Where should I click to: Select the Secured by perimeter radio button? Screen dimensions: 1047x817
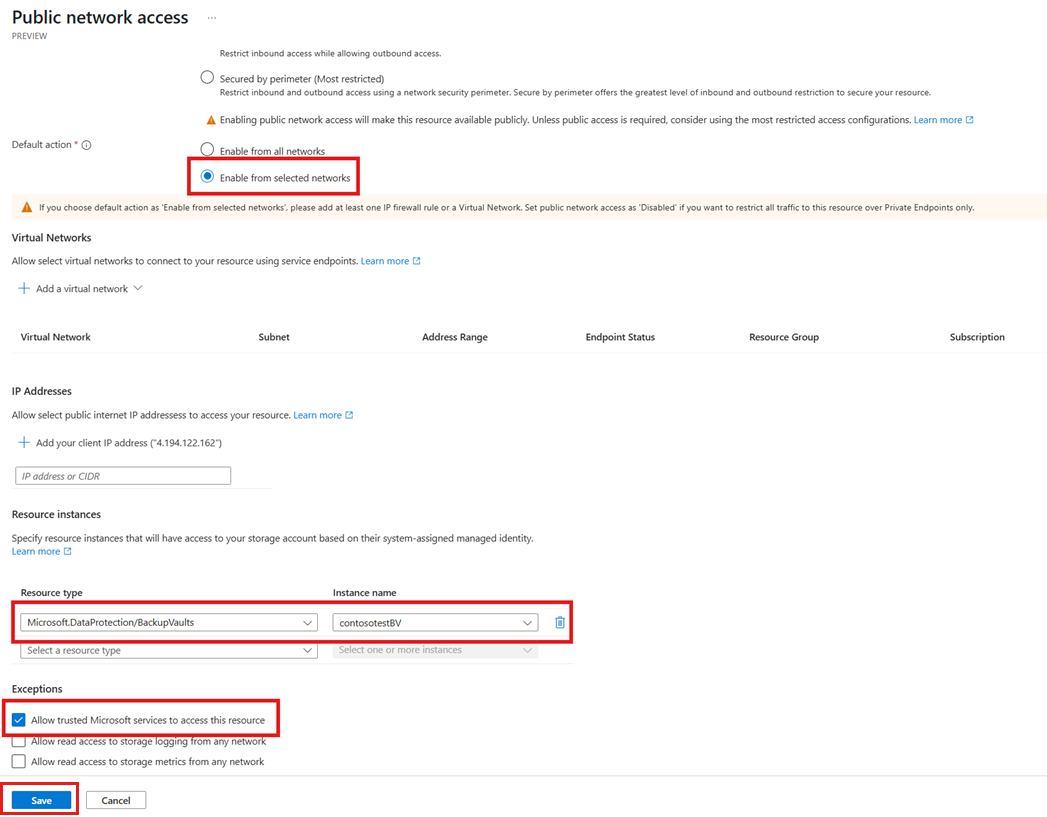click(x=207, y=77)
